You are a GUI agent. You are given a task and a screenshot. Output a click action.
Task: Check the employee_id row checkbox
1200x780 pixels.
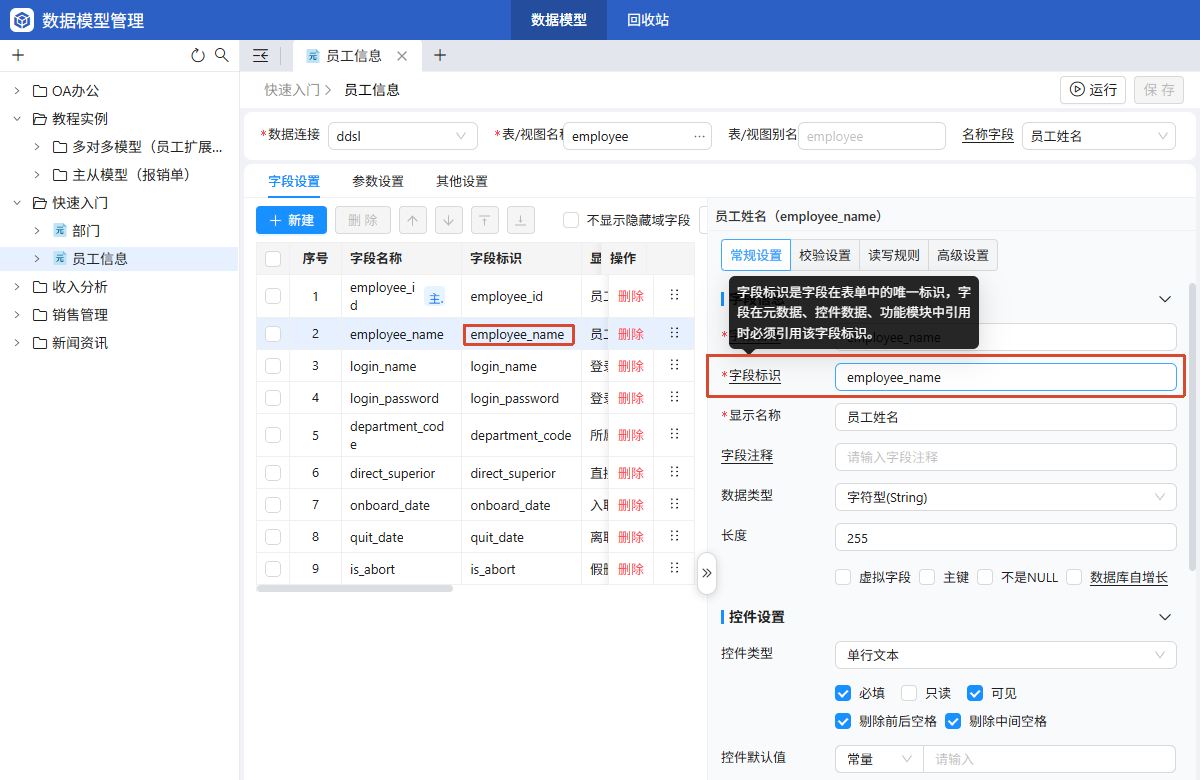pos(273,296)
